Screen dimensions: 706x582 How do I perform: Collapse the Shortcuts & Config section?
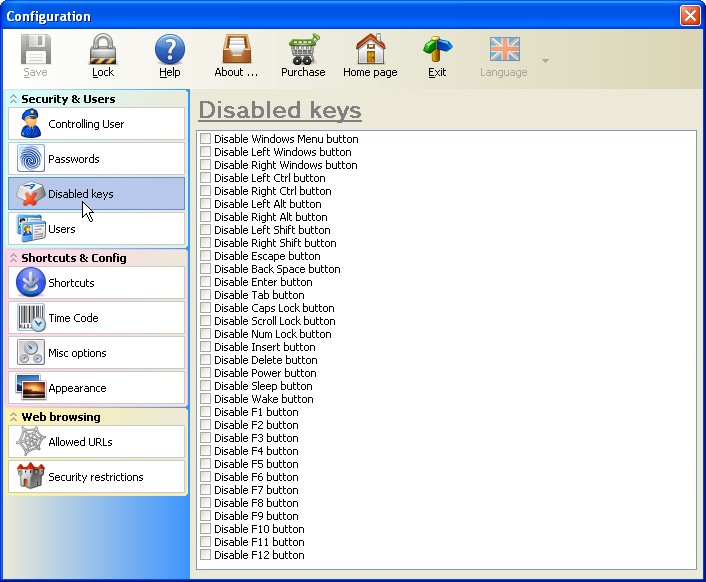point(14,257)
